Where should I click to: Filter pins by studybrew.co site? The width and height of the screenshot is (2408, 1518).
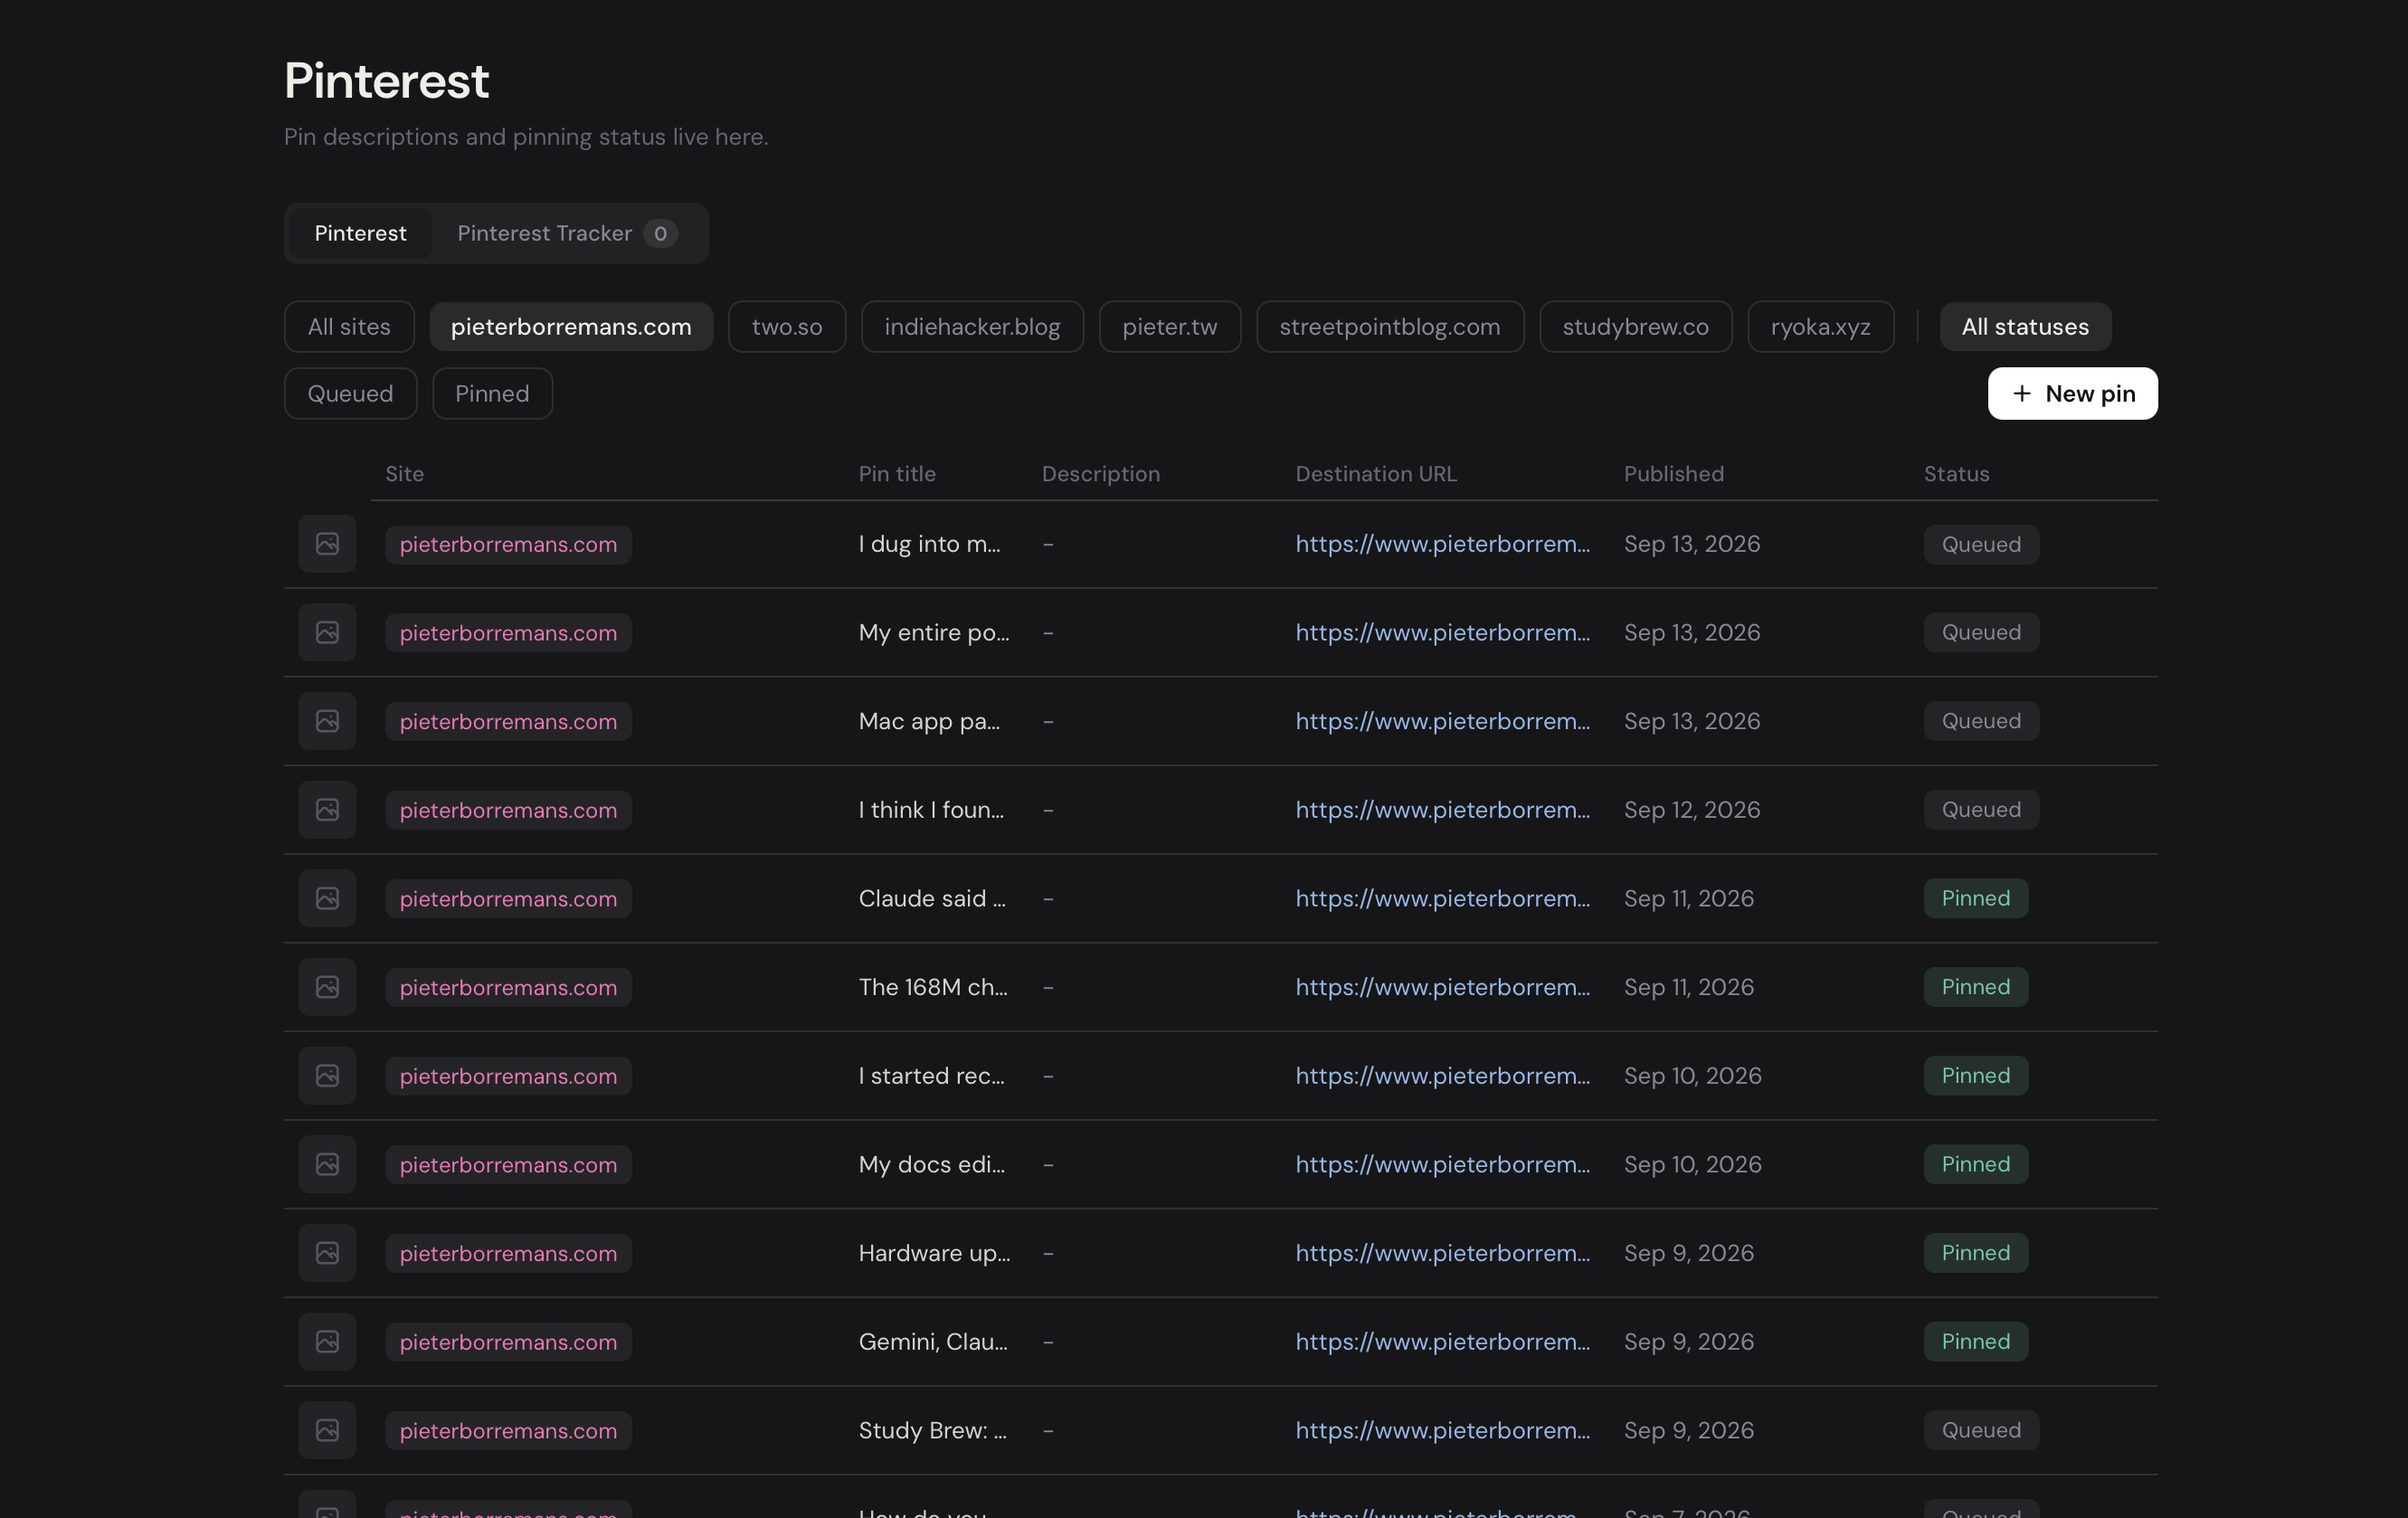click(x=1636, y=327)
